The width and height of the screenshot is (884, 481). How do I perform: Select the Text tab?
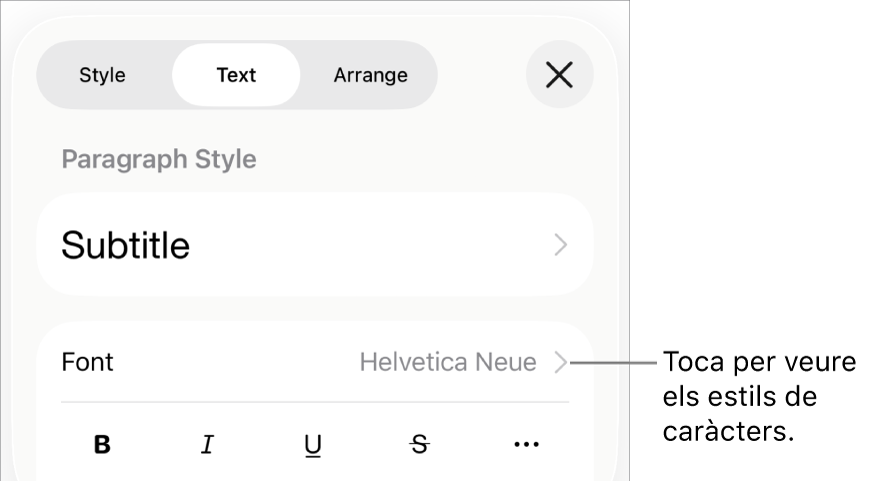236,75
